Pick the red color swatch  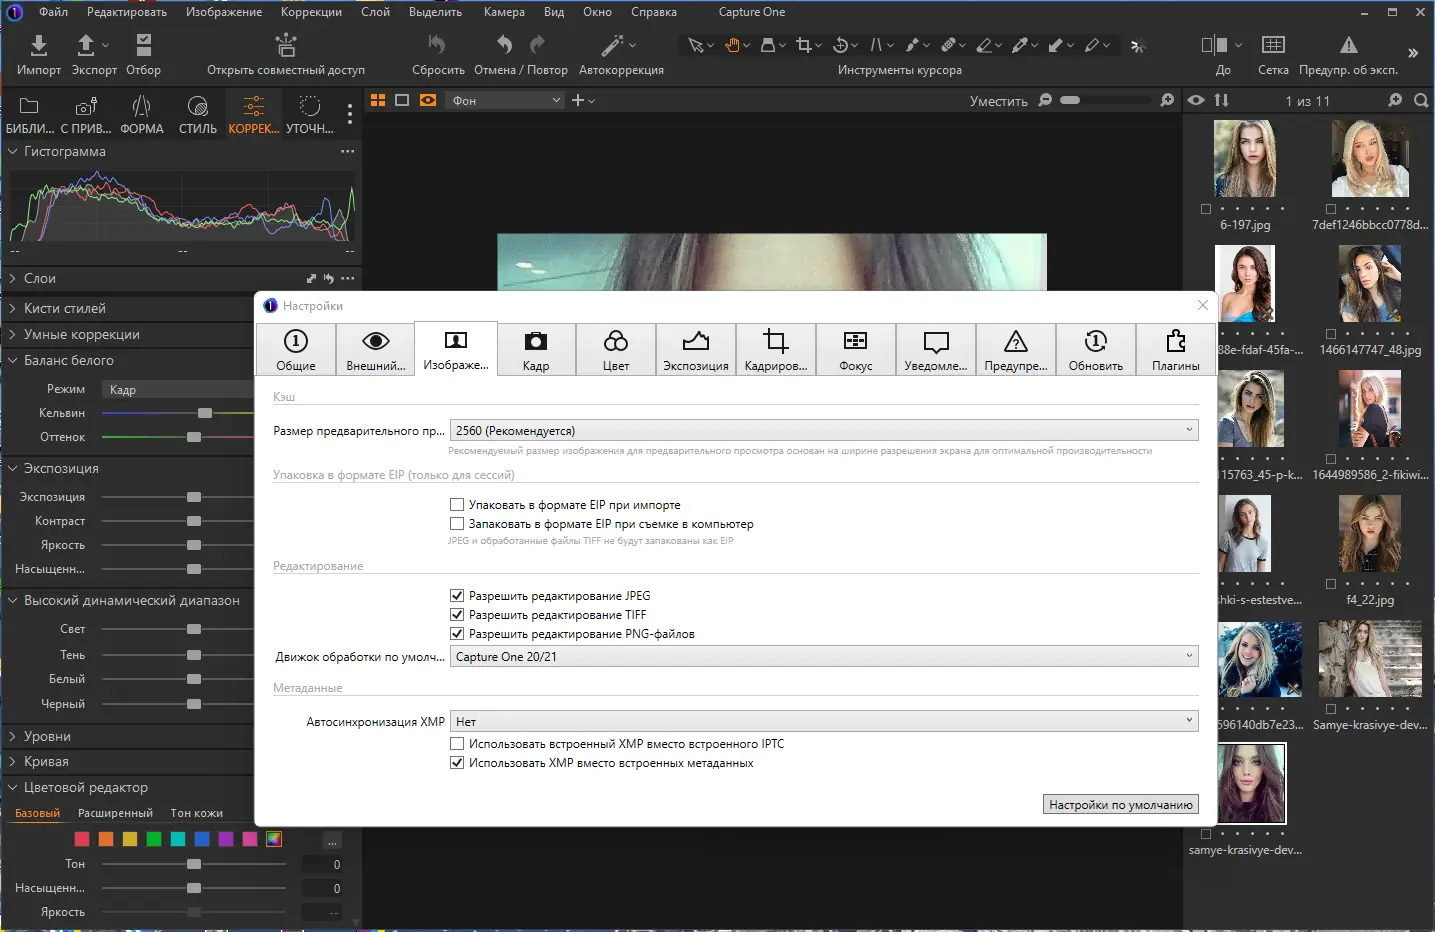coord(82,839)
